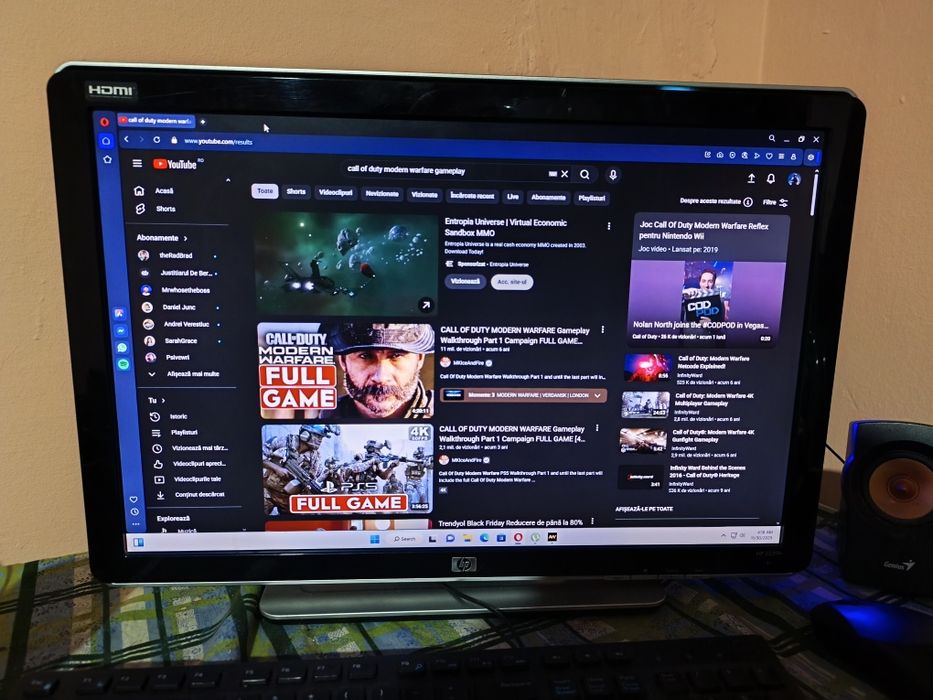Click the Vizionează button on the ad
933x700 pixels.
pyautogui.click(x=465, y=281)
